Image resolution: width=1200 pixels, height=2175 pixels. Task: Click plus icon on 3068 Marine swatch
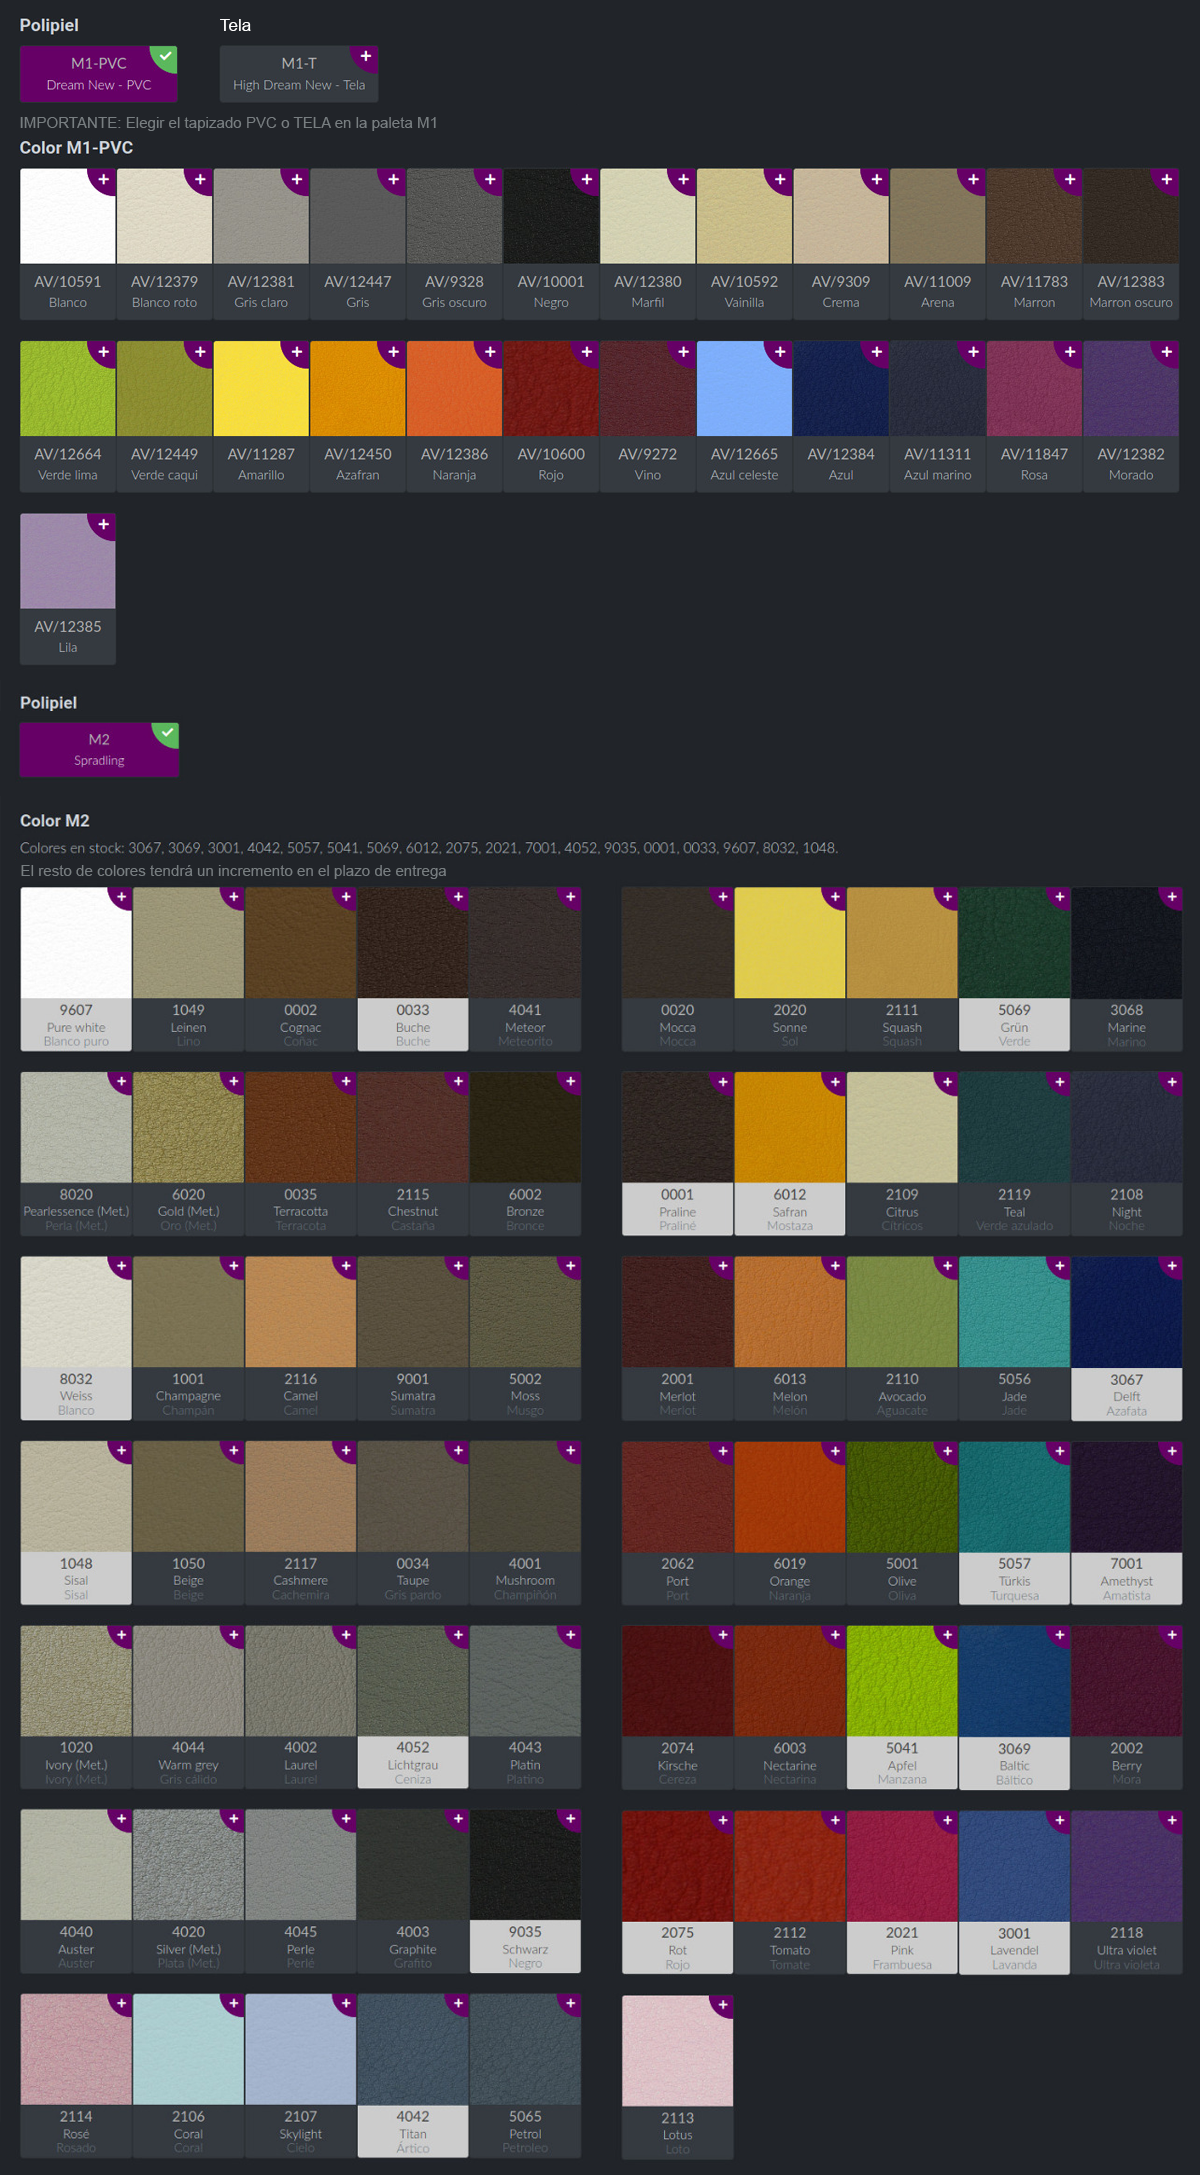pos(1172,898)
